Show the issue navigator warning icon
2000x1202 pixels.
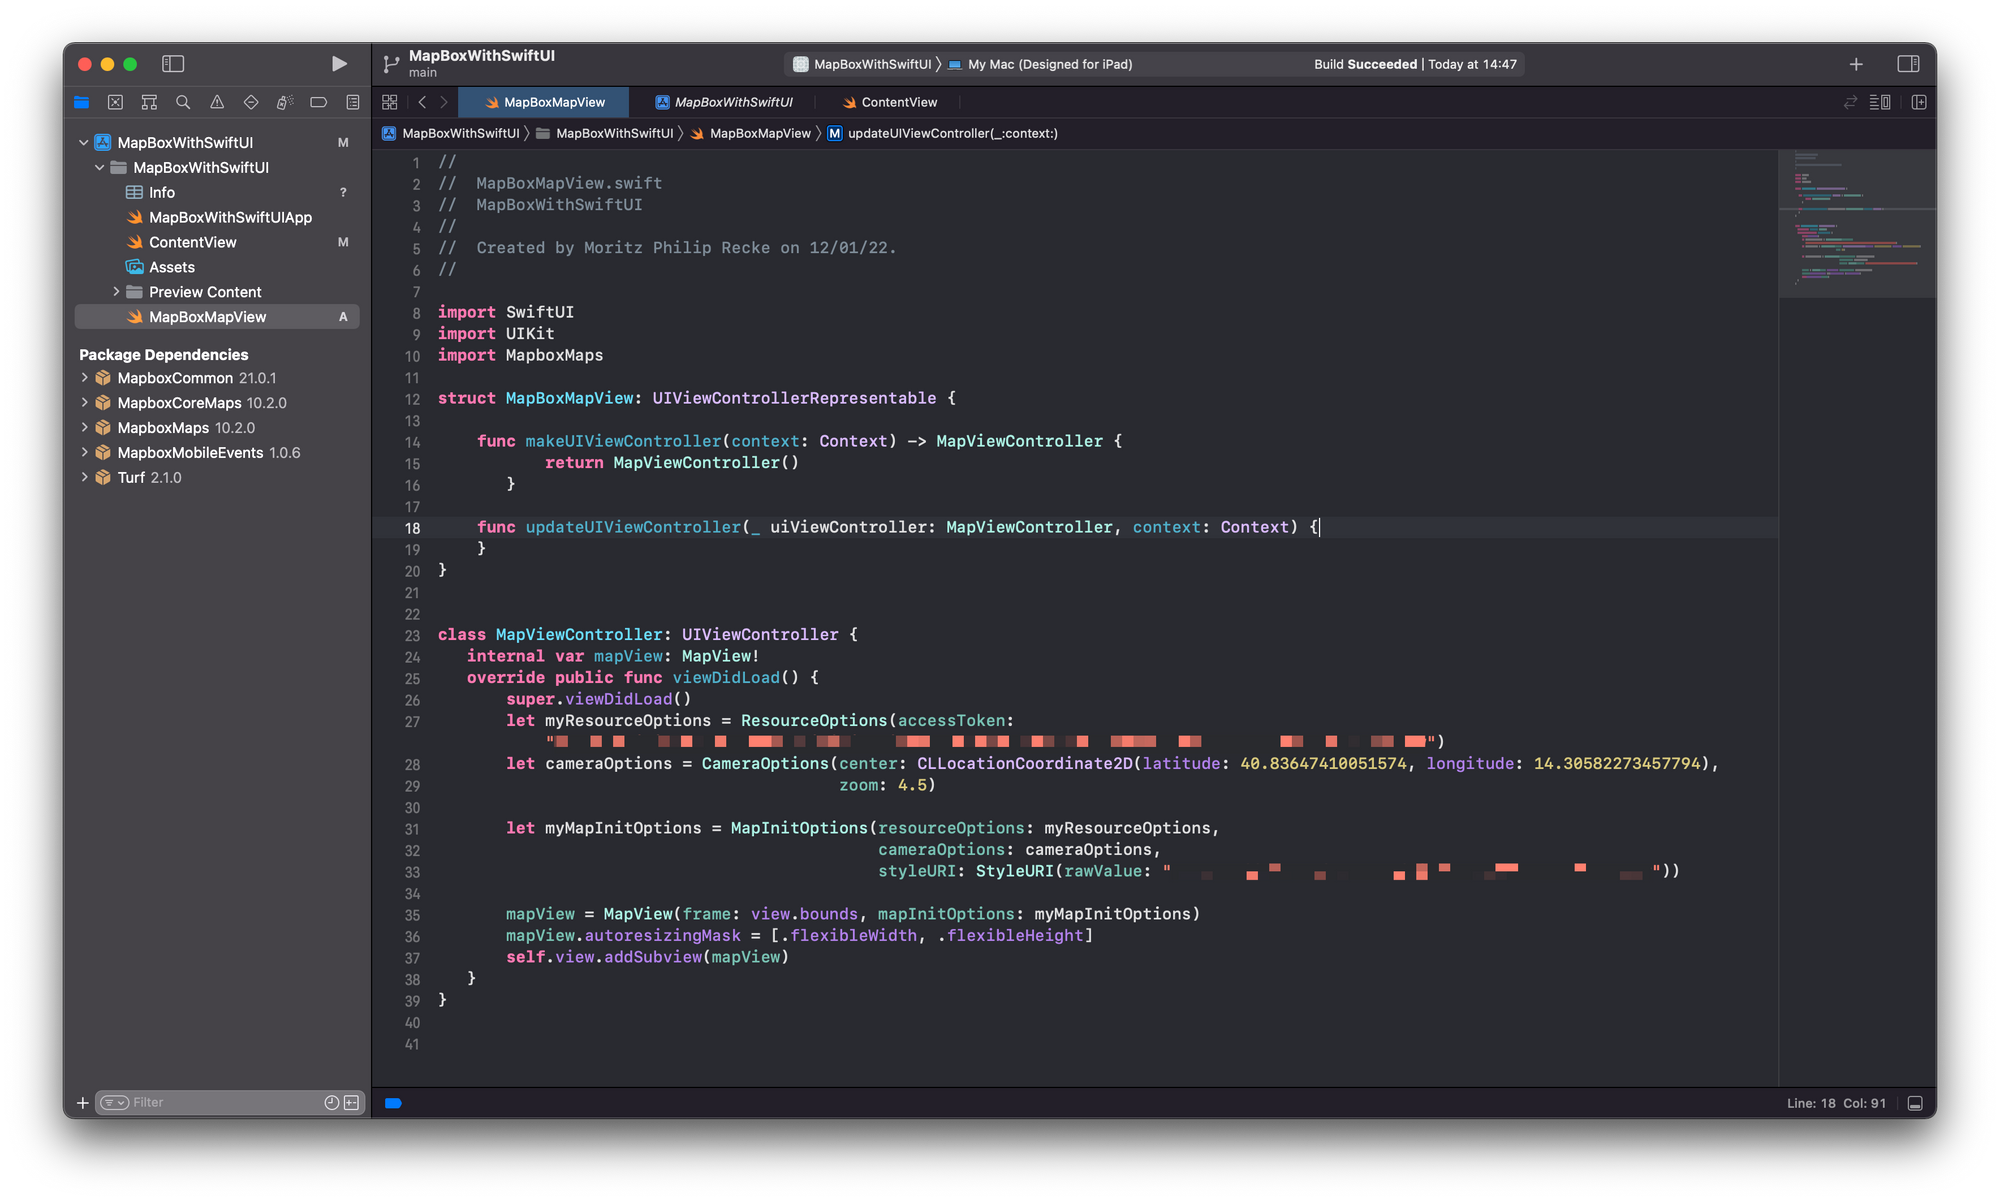(217, 102)
